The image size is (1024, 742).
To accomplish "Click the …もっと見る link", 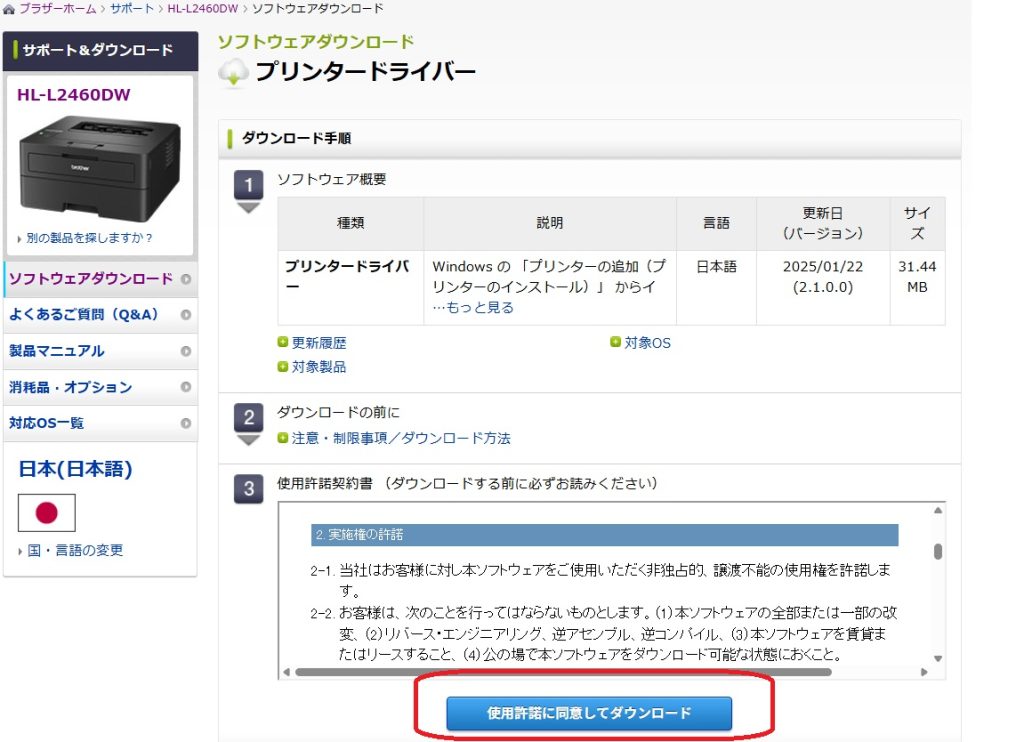I will pos(473,308).
